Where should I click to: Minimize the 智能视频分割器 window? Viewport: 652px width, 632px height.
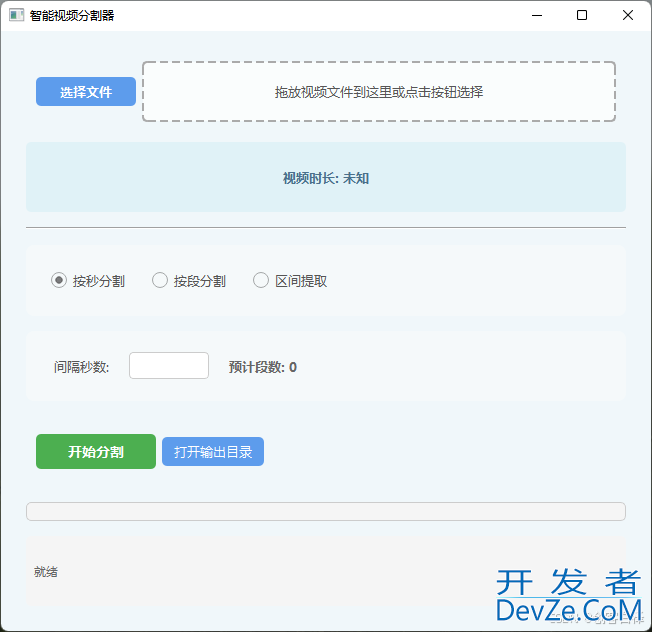tap(537, 15)
